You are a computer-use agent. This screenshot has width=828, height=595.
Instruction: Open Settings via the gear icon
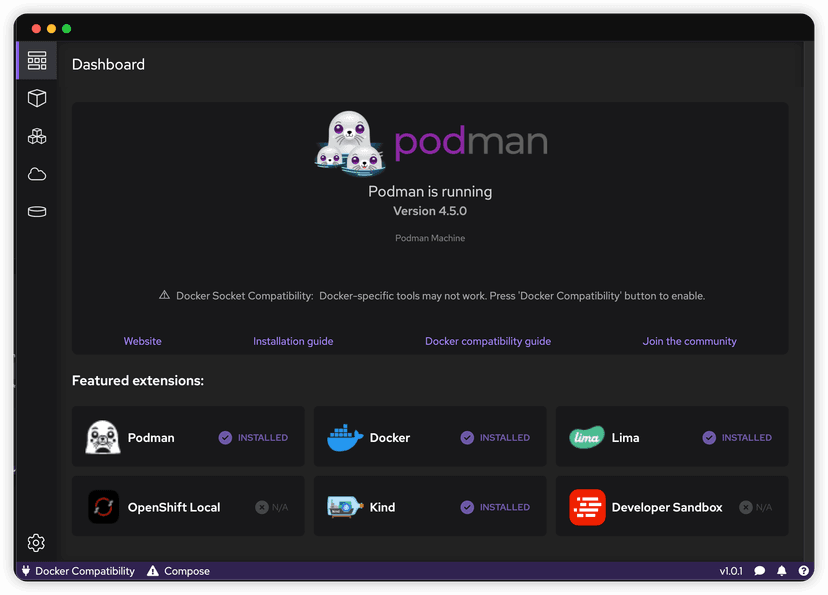click(x=36, y=543)
